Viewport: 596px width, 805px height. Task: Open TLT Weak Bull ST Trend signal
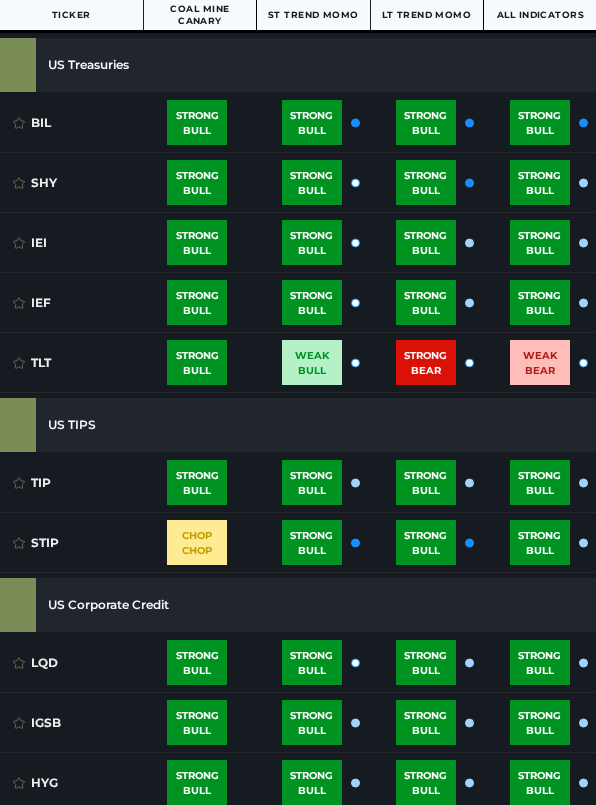tap(312, 362)
